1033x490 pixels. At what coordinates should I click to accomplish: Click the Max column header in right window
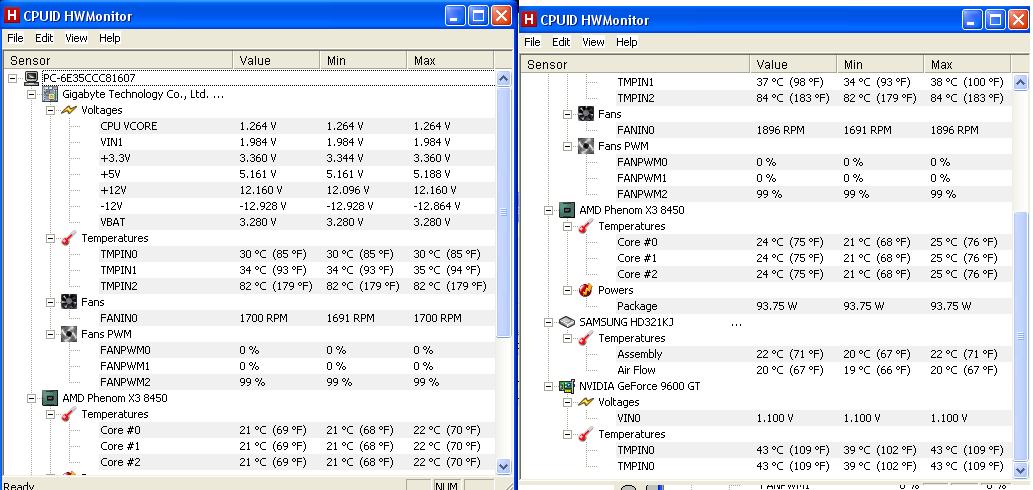pos(967,65)
